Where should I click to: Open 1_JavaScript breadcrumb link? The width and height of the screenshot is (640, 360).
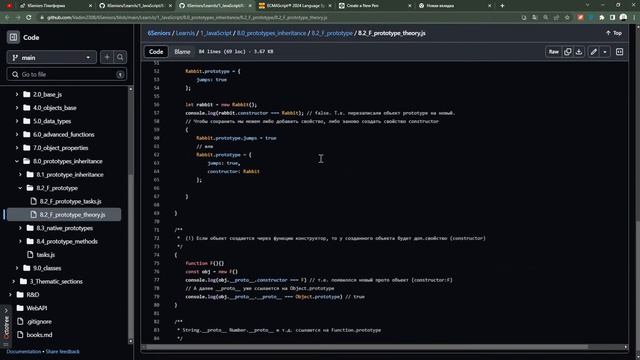coord(216,33)
